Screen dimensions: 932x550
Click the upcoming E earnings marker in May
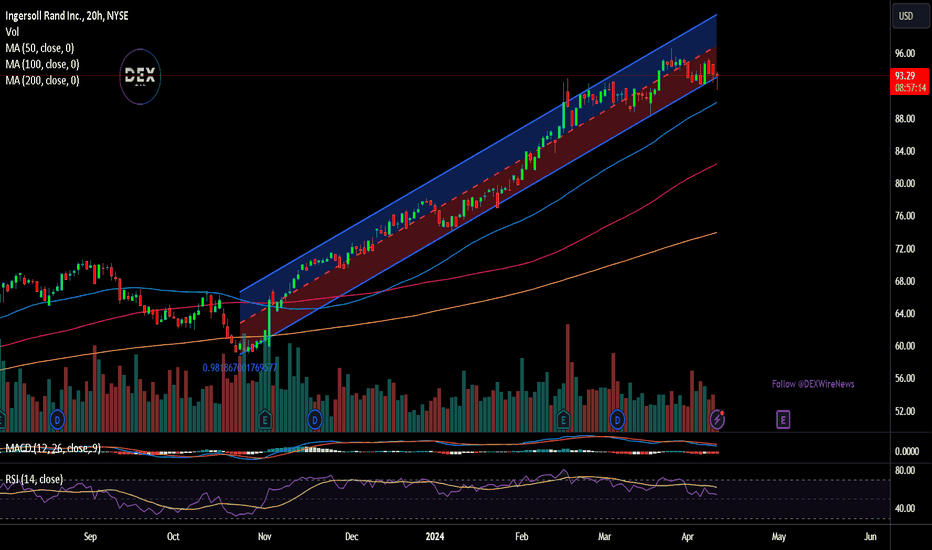click(783, 420)
